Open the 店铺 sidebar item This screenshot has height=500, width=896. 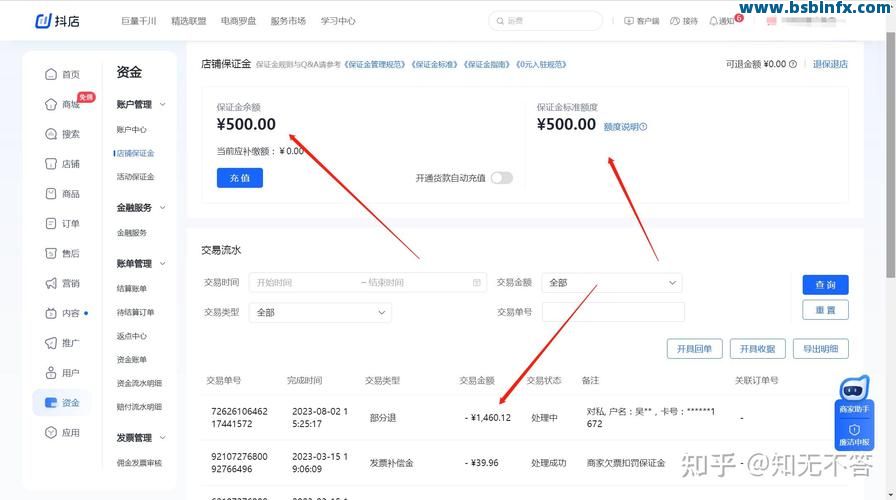pos(62,163)
